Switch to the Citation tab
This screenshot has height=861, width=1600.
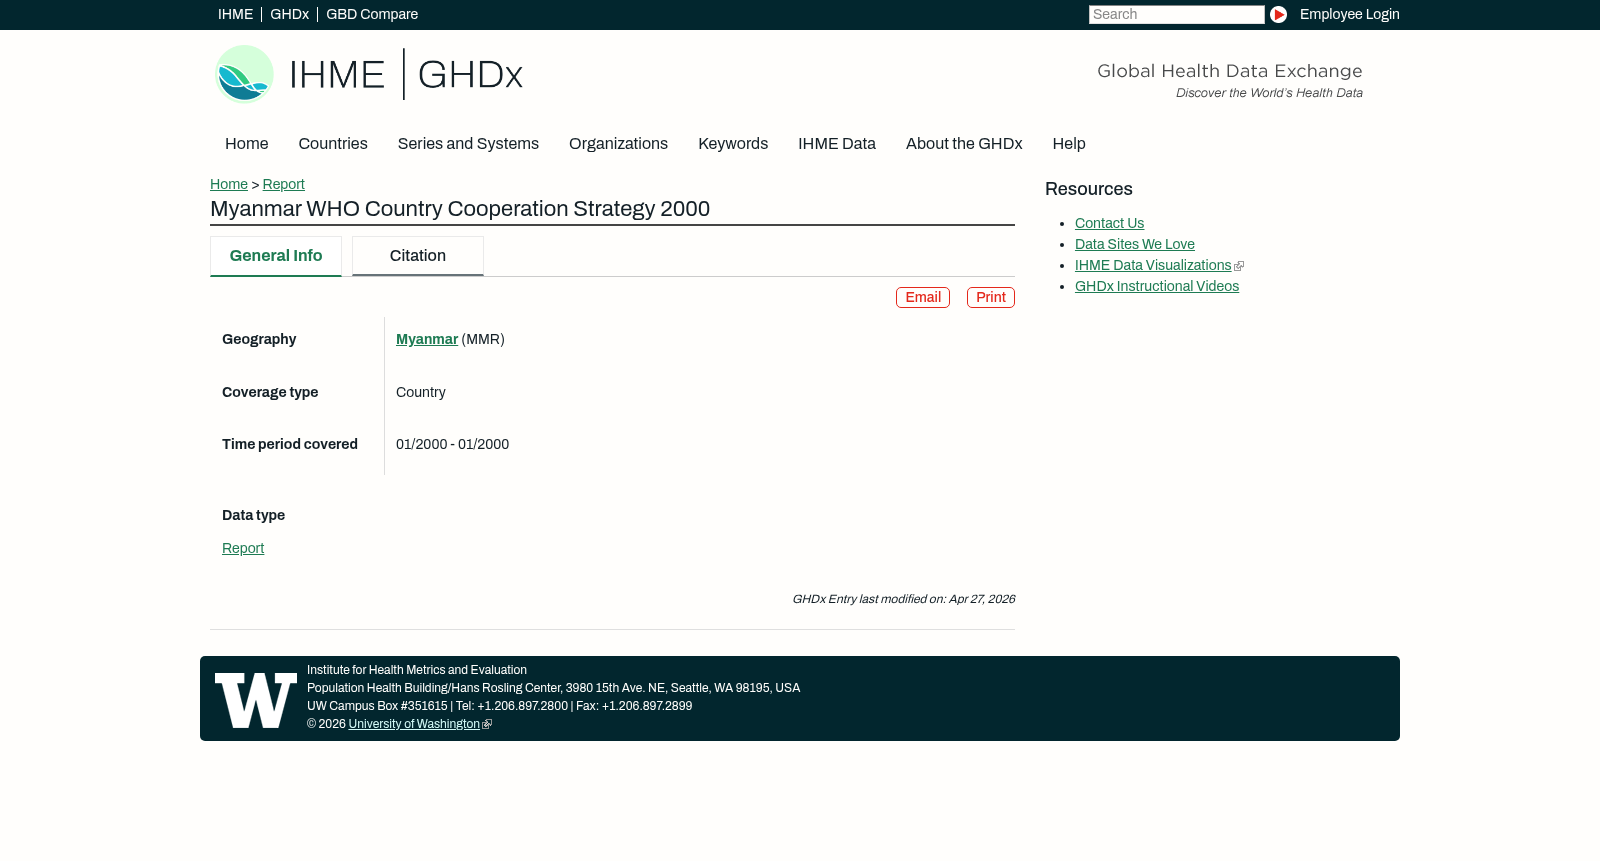click(x=418, y=256)
